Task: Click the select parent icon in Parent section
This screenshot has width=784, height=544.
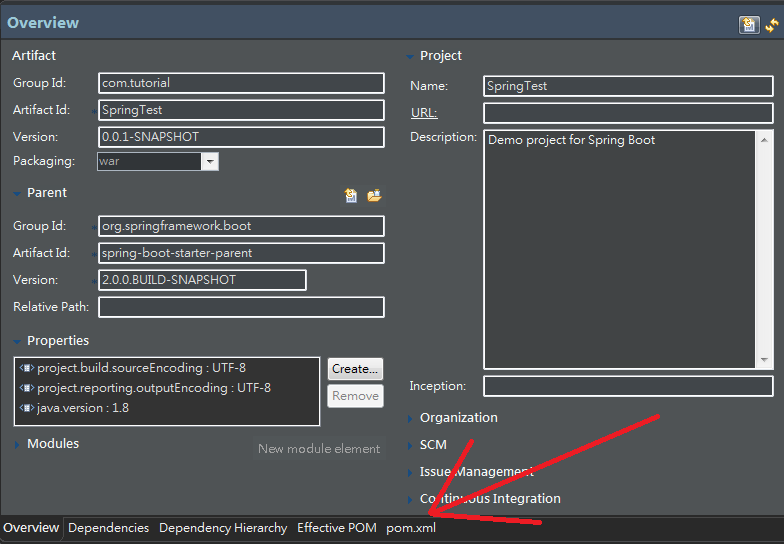Action: 351,196
